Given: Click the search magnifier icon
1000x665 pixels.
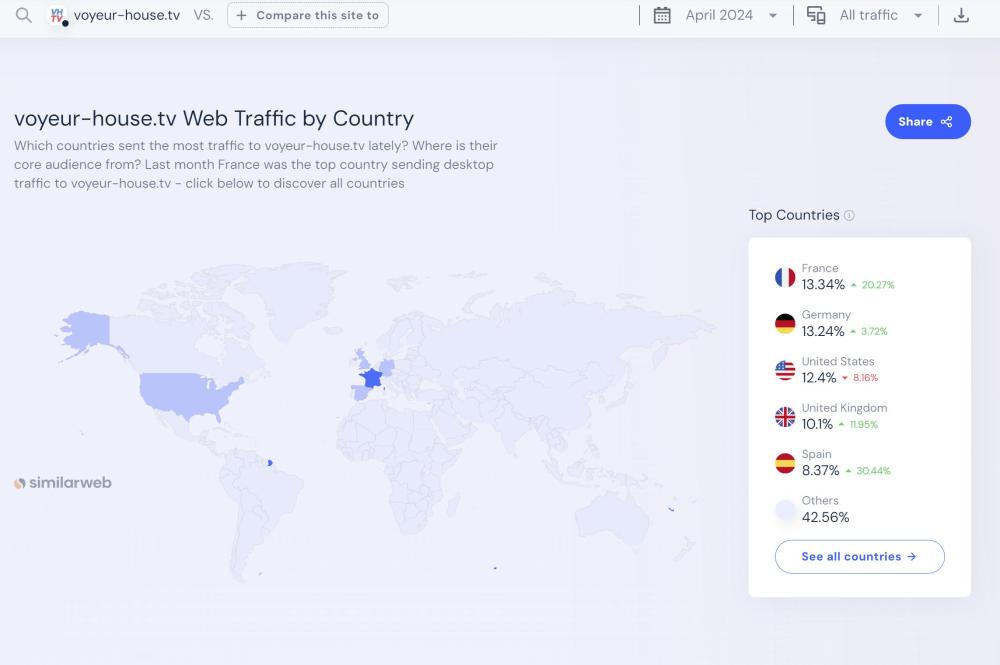Looking at the screenshot, I should click(24, 15).
